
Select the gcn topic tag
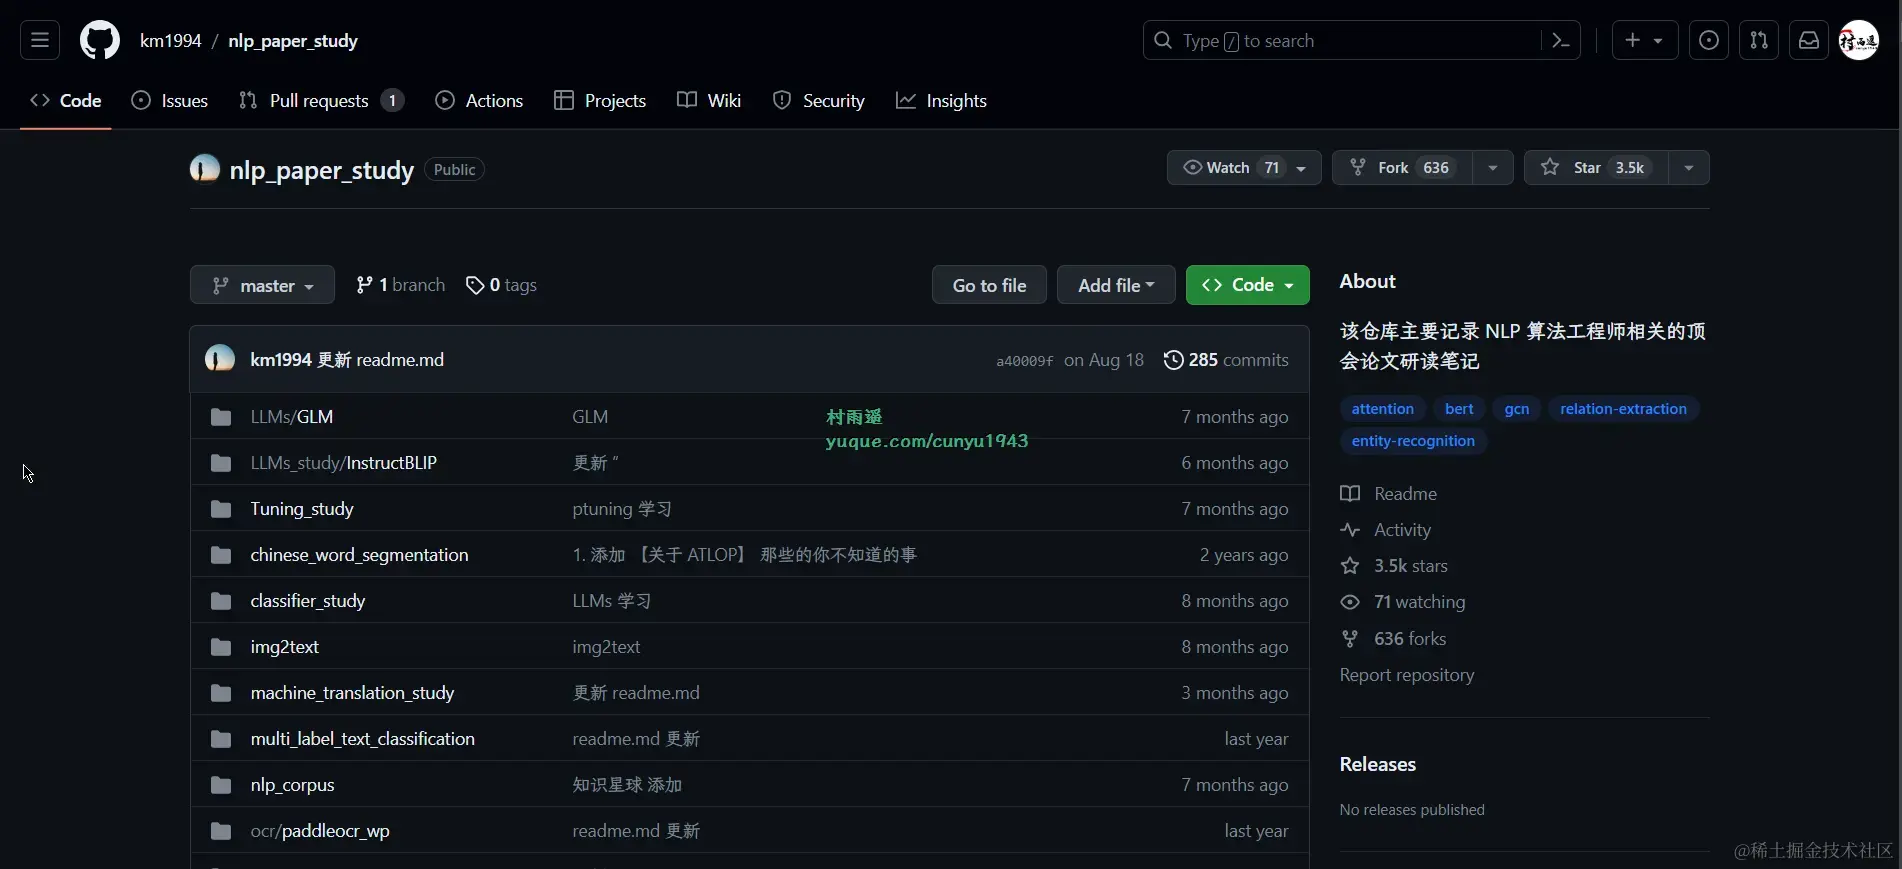1516,409
